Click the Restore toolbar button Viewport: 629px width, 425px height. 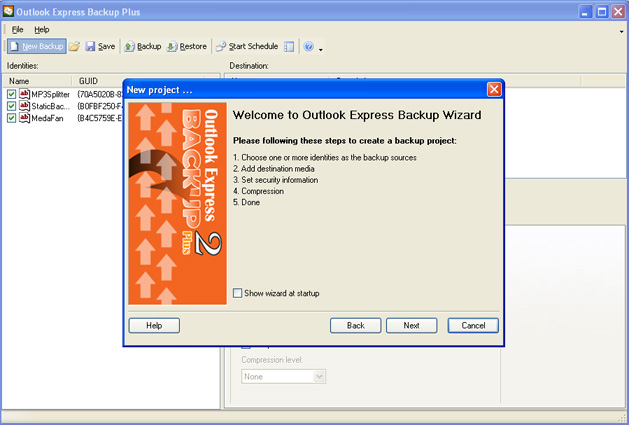pos(187,47)
